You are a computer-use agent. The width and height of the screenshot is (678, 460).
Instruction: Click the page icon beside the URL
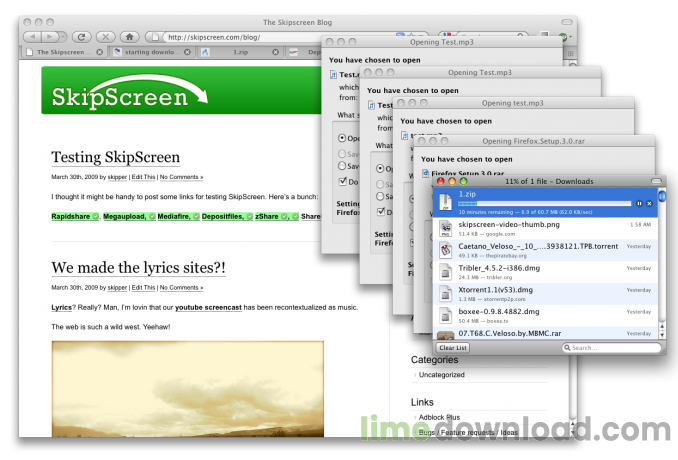154,37
